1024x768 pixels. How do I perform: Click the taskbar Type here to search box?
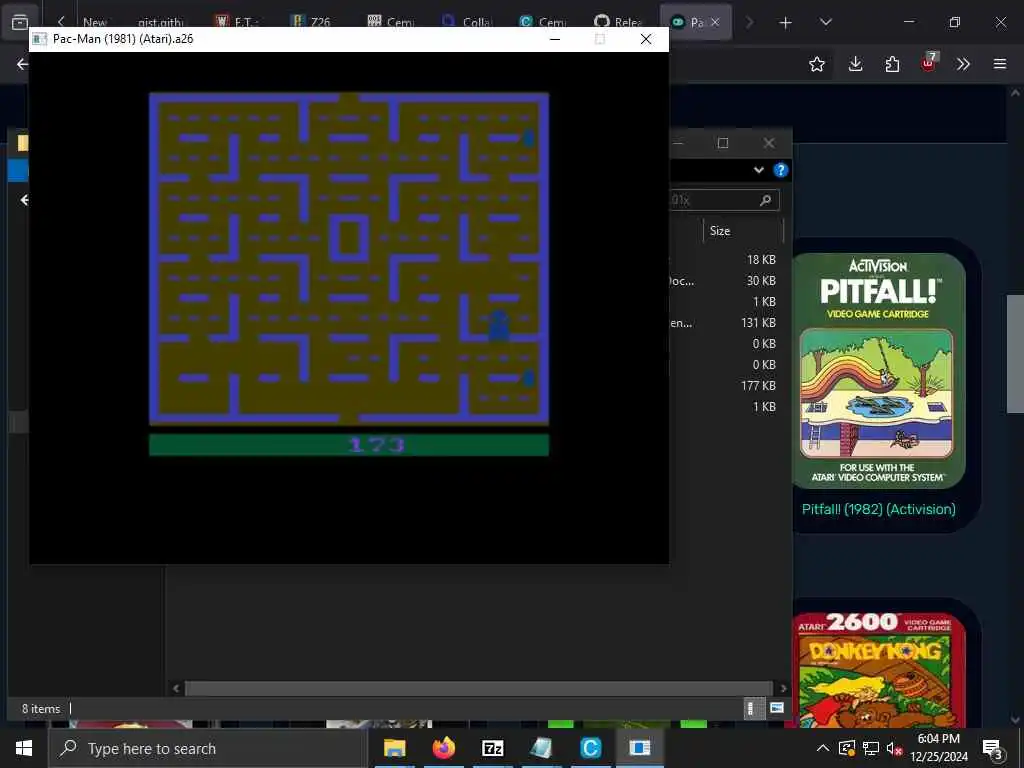click(x=208, y=748)
